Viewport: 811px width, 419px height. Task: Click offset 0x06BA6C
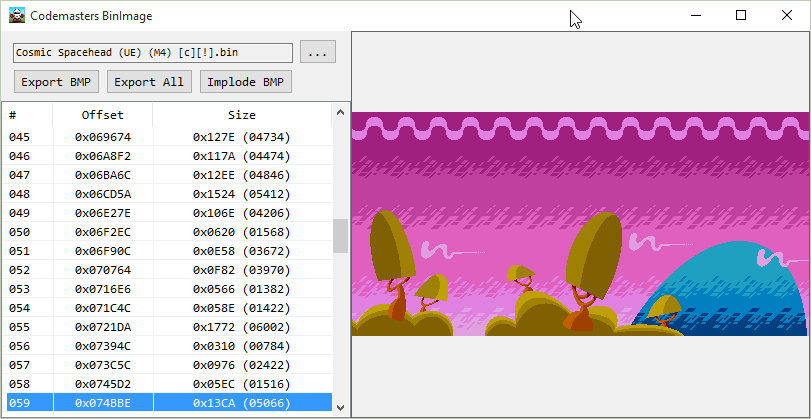click(102, 175)
